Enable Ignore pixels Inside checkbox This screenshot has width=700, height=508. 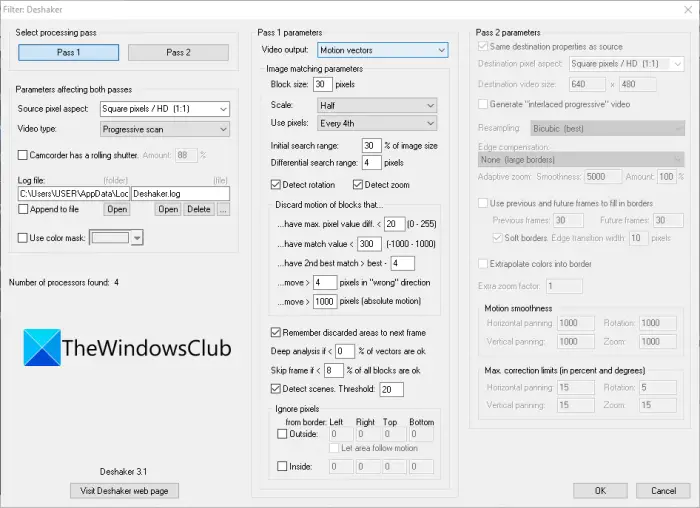click(282, 466)
